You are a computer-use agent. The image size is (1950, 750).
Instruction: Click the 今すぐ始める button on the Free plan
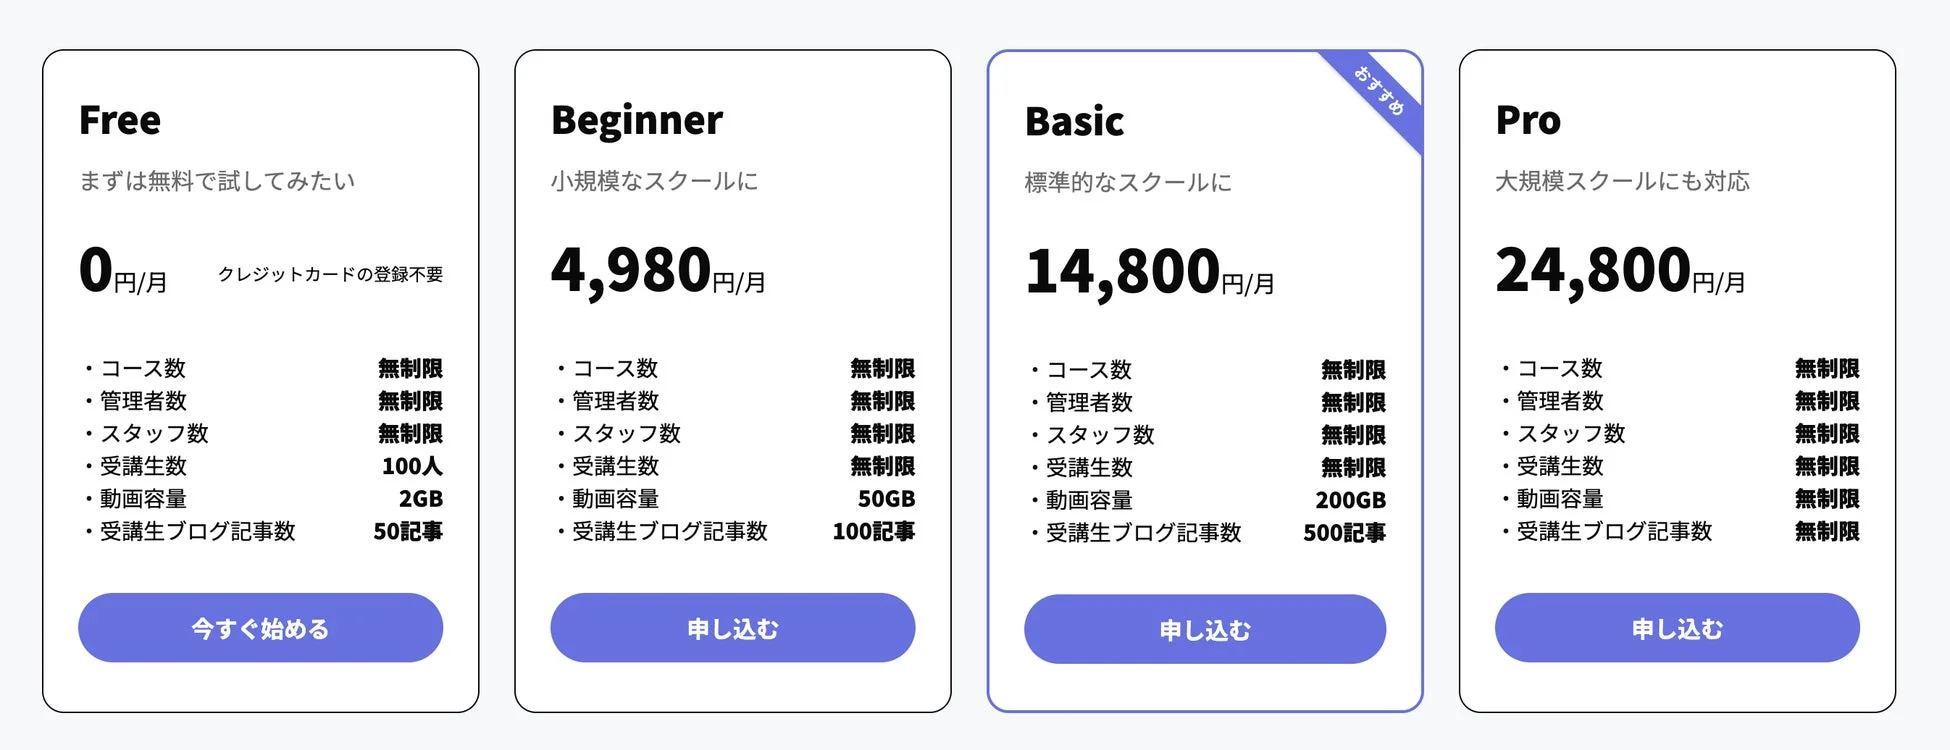pyautogui.click(x=260, y=628)
